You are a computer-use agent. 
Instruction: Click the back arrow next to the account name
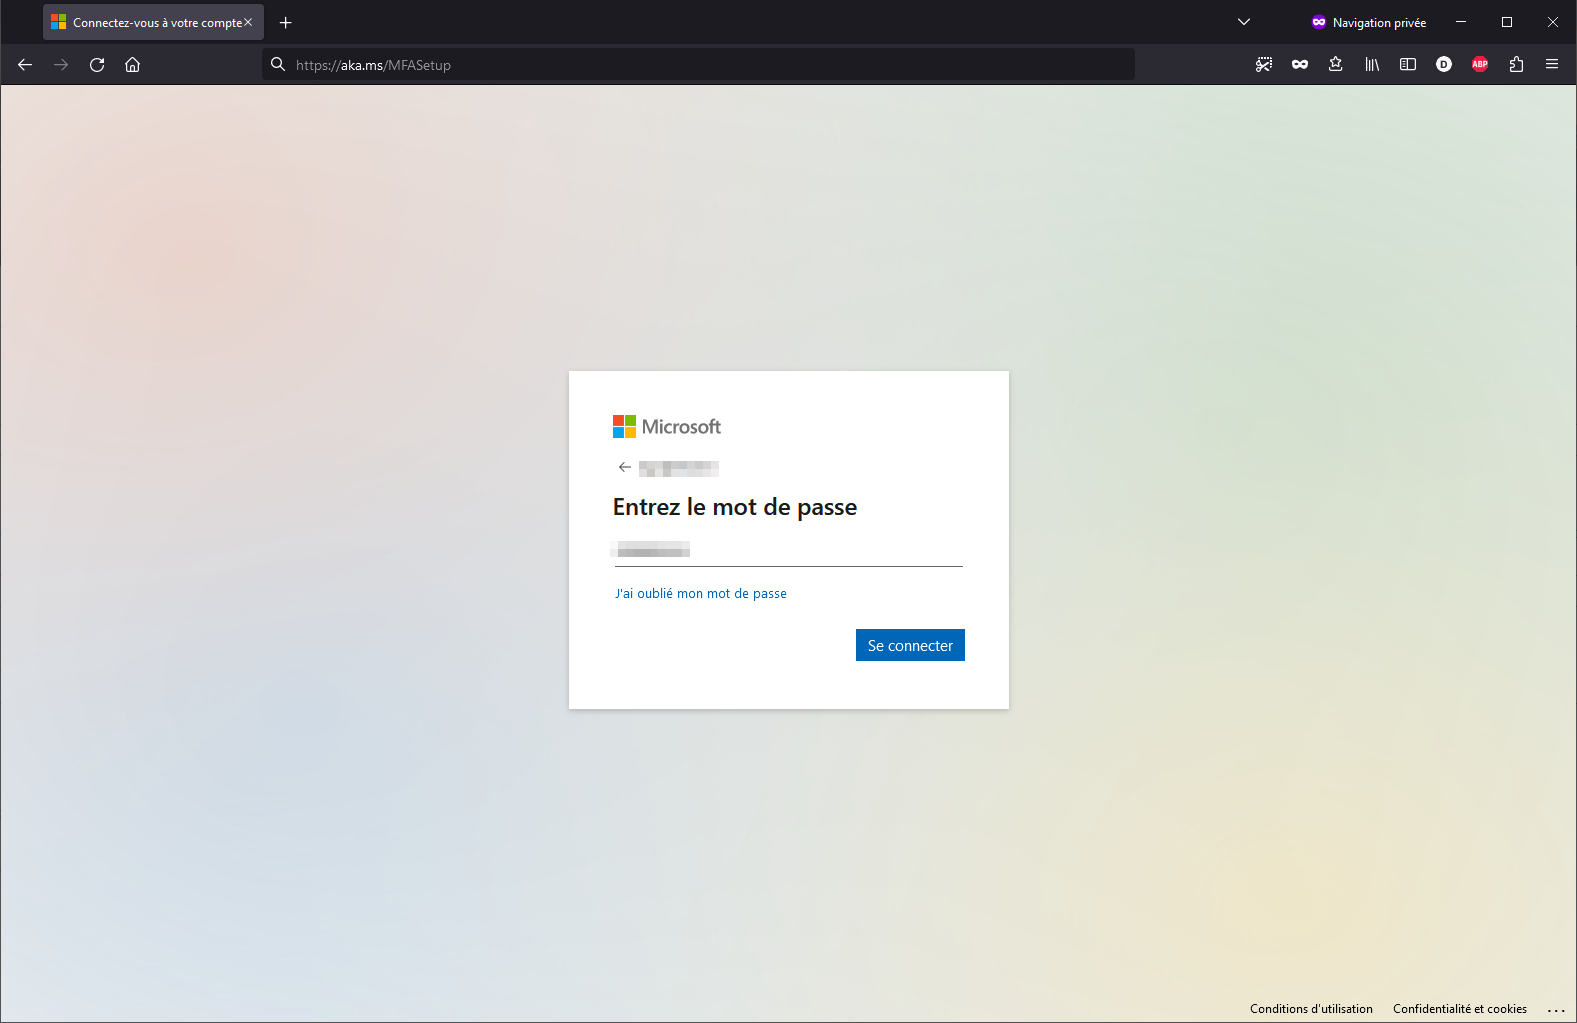tap(625, 467)
